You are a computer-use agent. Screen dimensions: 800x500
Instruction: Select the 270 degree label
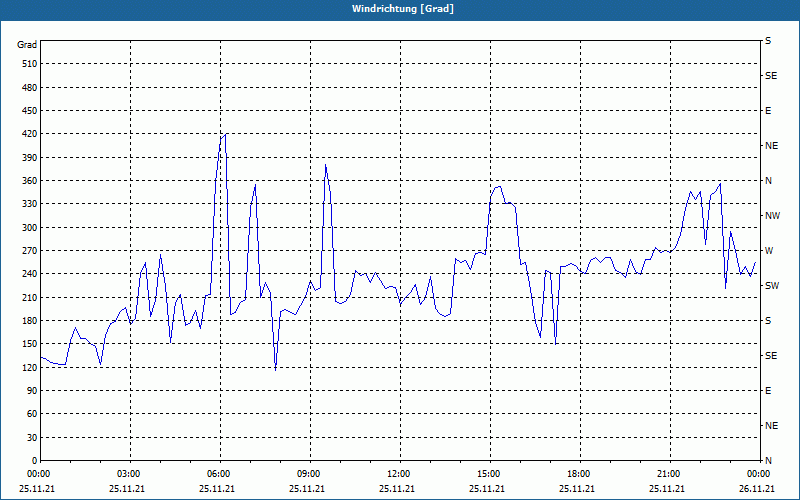[x=30, y=251]
